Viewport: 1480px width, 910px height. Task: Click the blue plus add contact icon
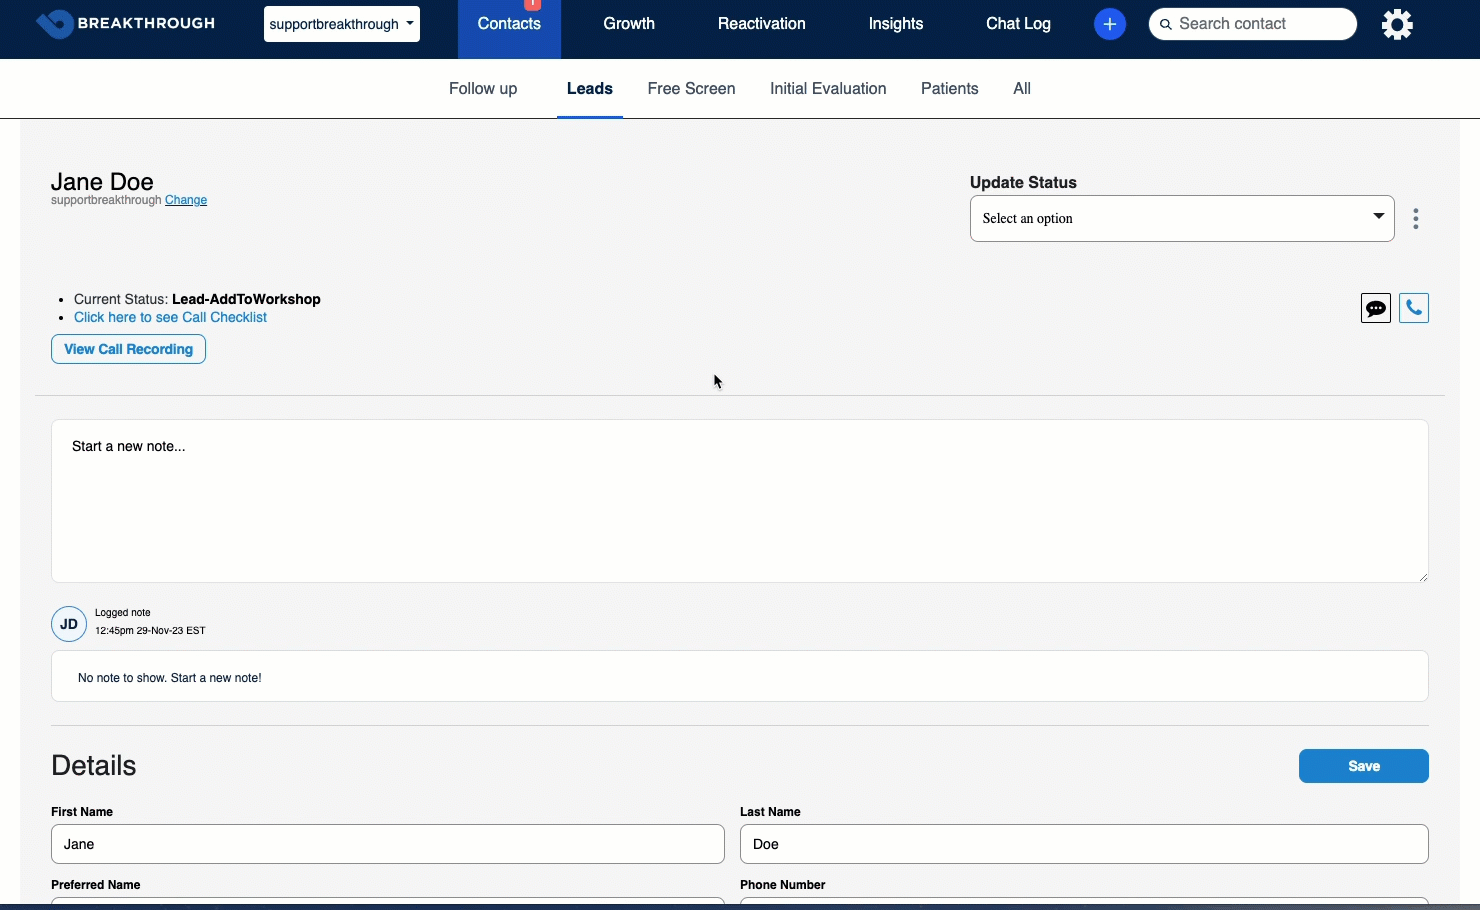click(x=1109, y=24)
